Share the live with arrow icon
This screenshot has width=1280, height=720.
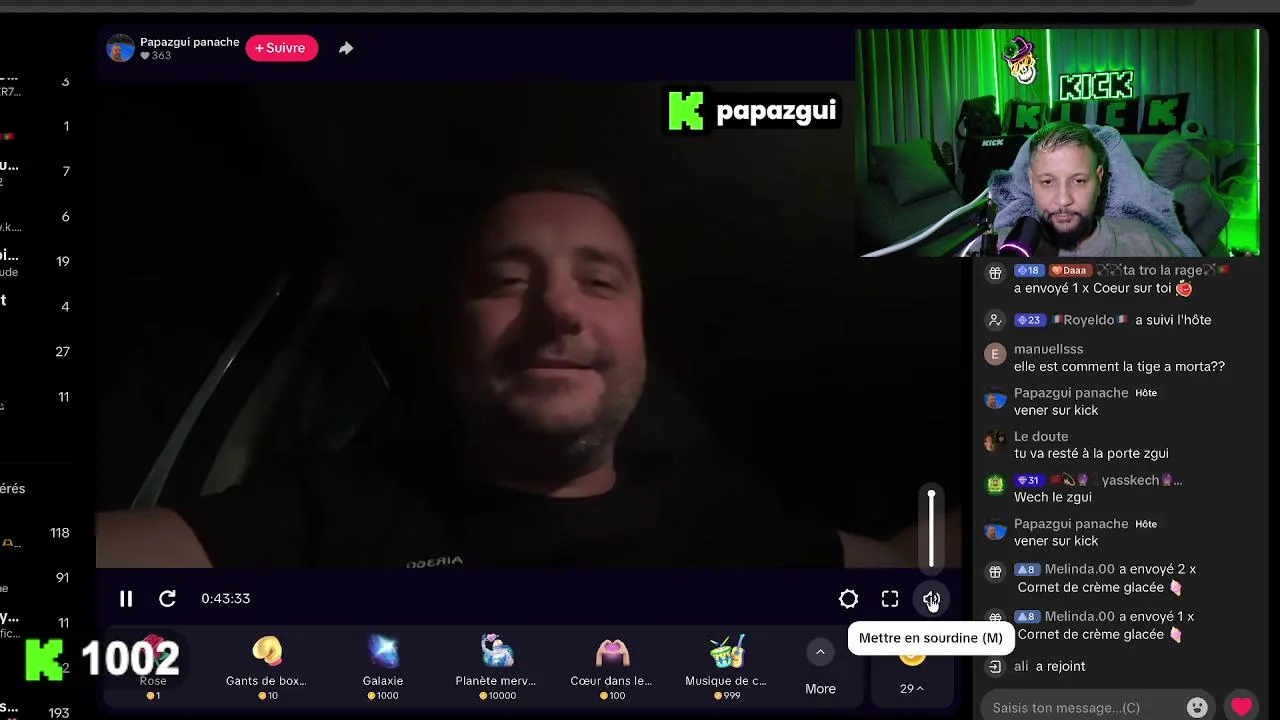click(x=346, y=48)
